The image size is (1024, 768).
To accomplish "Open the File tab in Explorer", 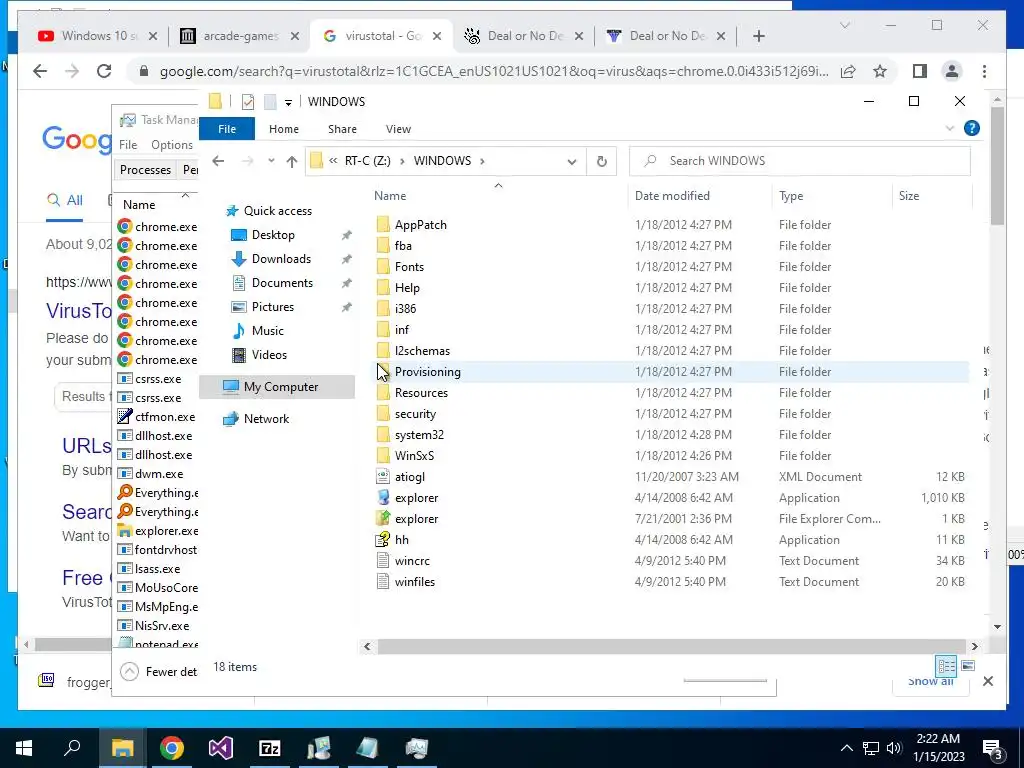I will pos(227,129).
